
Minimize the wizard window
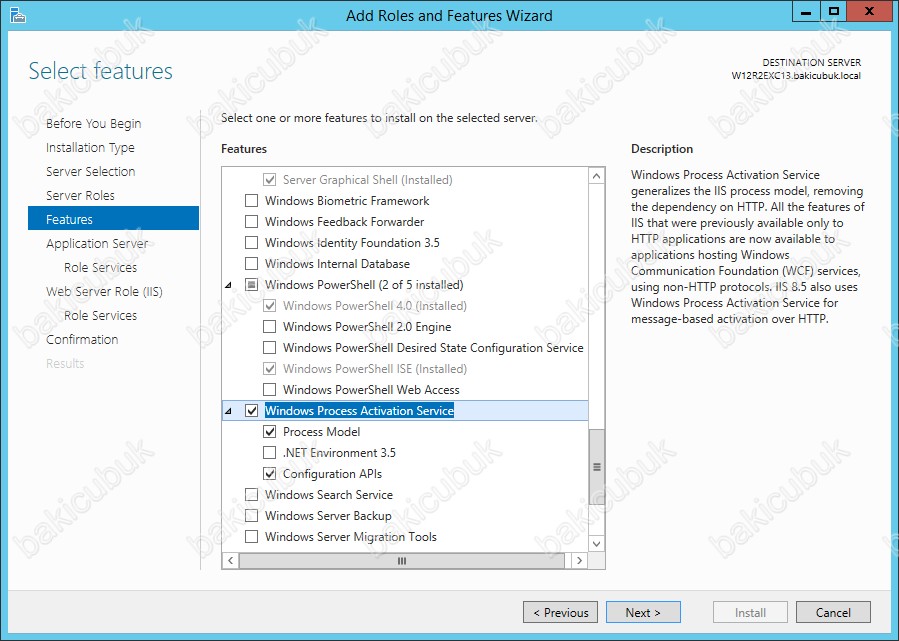(806, 11)
